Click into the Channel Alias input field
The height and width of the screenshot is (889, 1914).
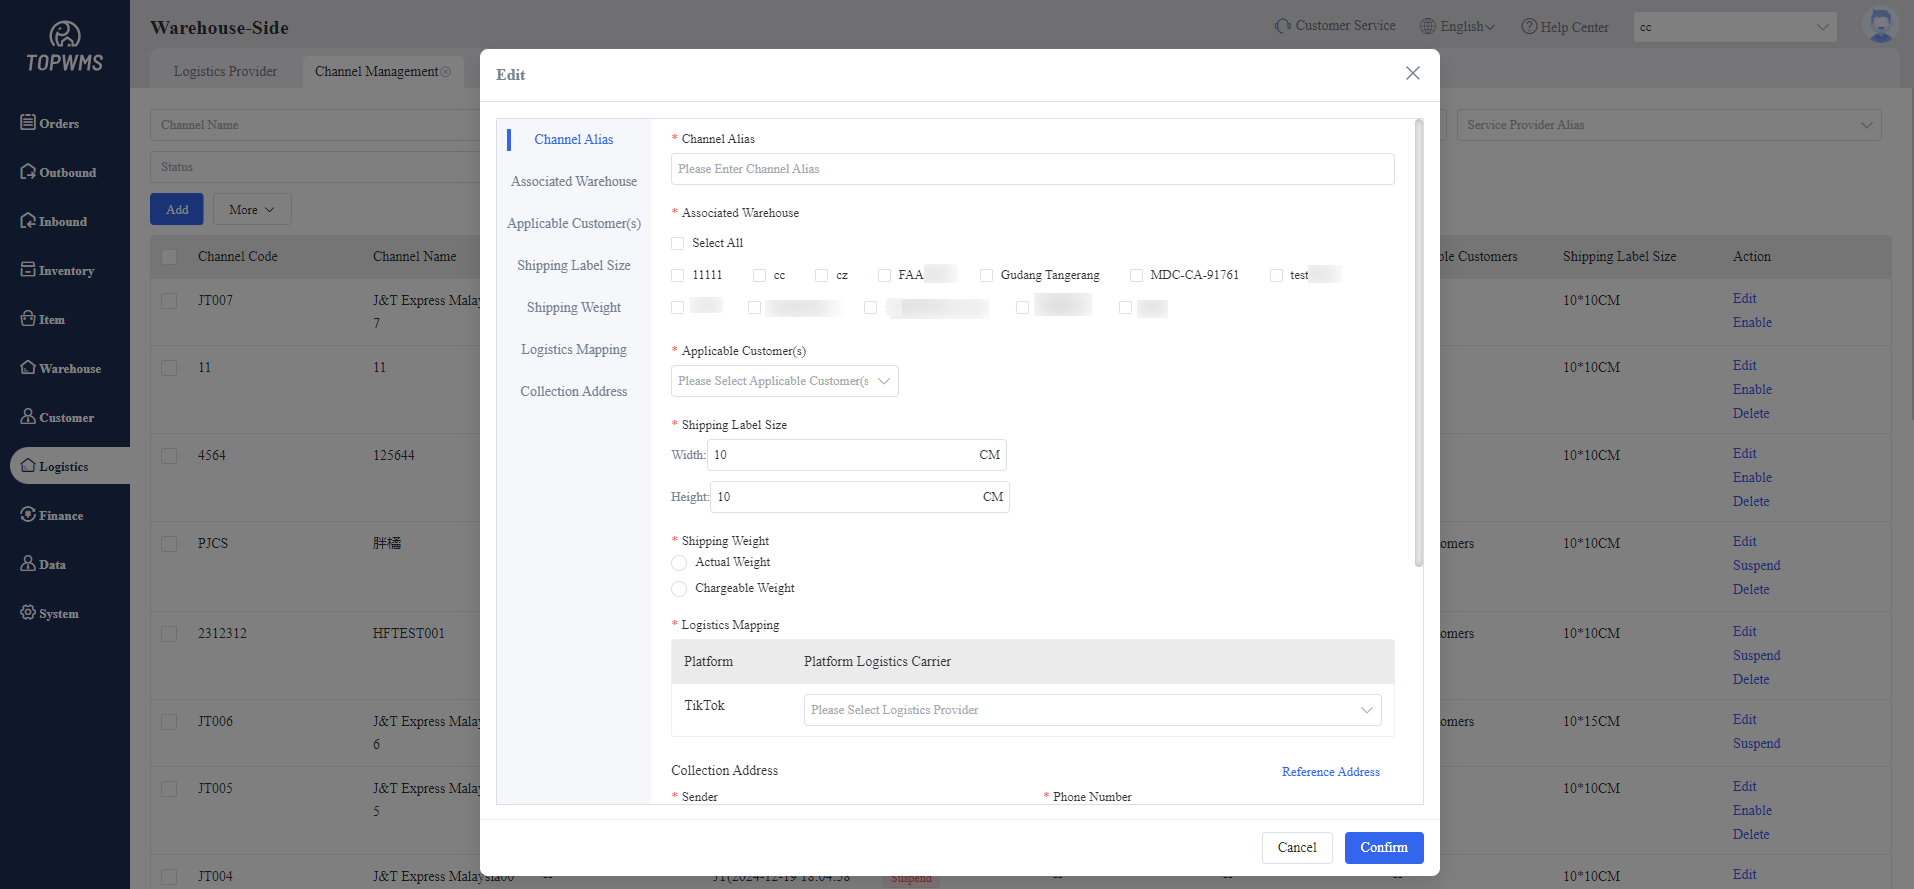(x=1032, y=169)
